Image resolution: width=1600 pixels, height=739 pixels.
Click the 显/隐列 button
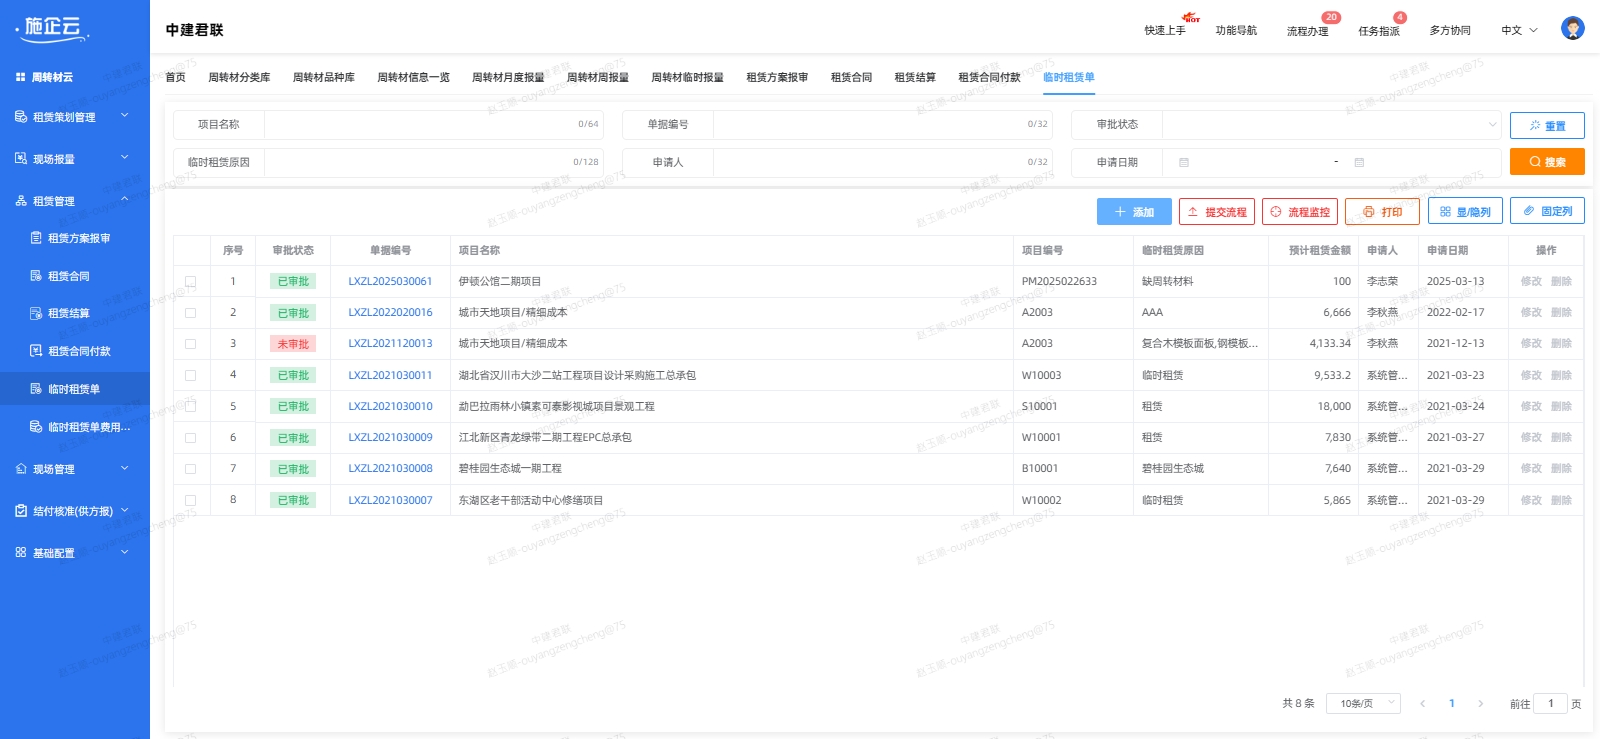1465,212
